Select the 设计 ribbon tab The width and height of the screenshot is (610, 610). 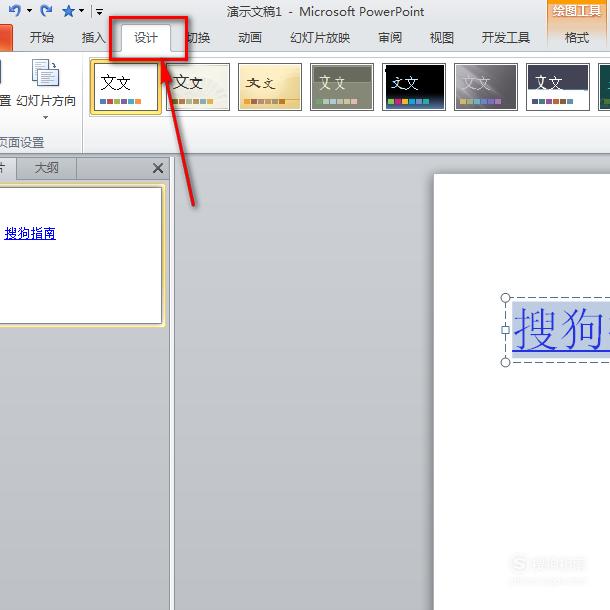click(146, 38)
